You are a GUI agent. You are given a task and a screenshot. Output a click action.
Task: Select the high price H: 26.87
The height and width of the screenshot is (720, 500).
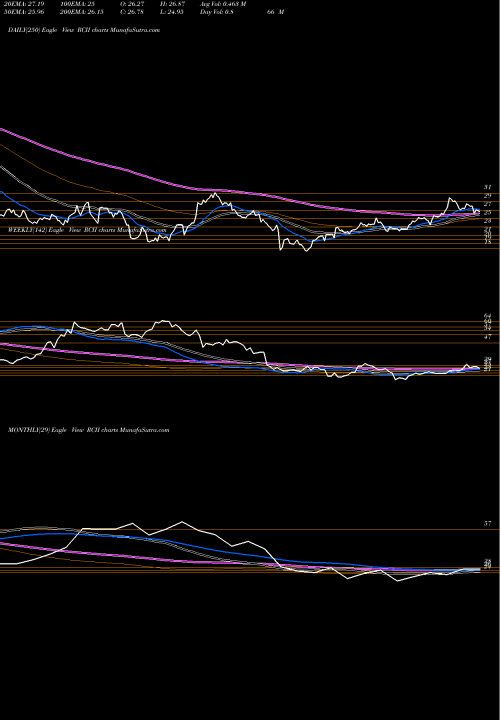point(173,4)
